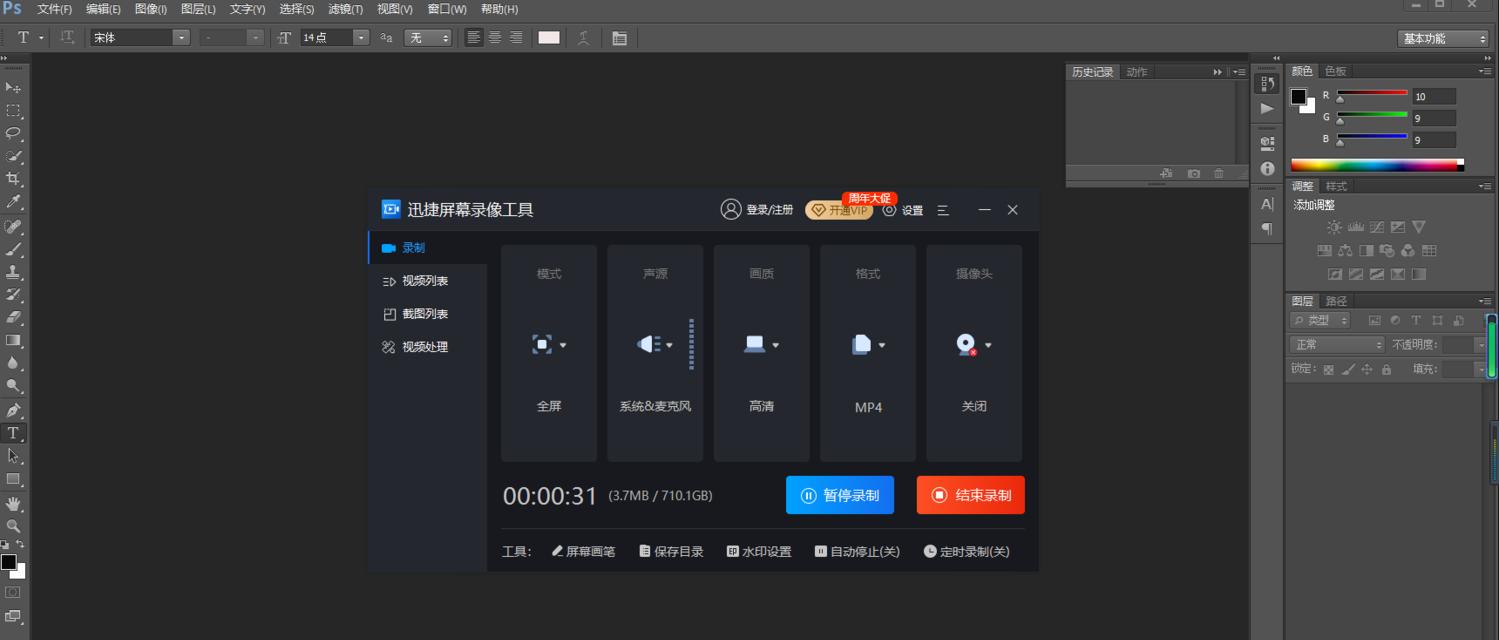Add a Brightness/Contrast adjustment (sun icon)
The image size is (1499, 640).
pos(1334,227)
